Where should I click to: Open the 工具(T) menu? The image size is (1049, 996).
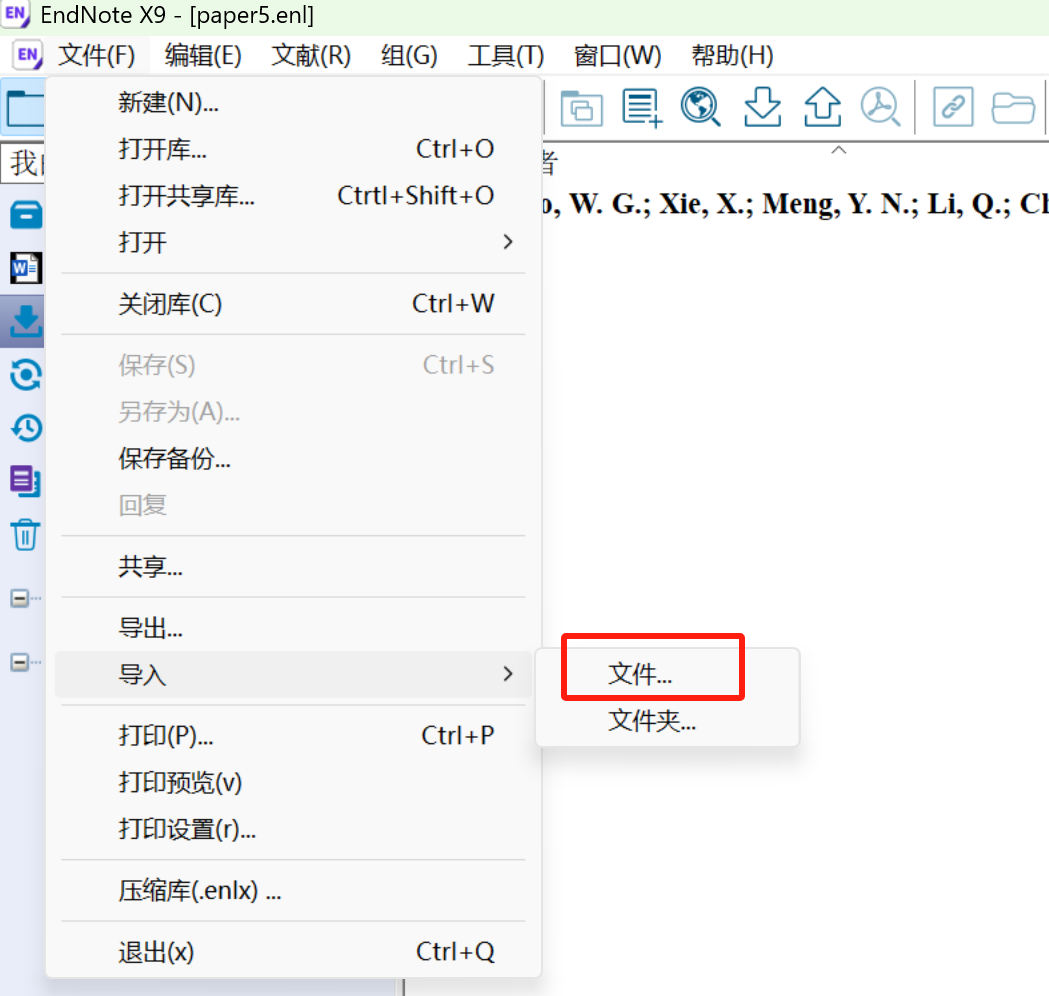click(506, 56)
